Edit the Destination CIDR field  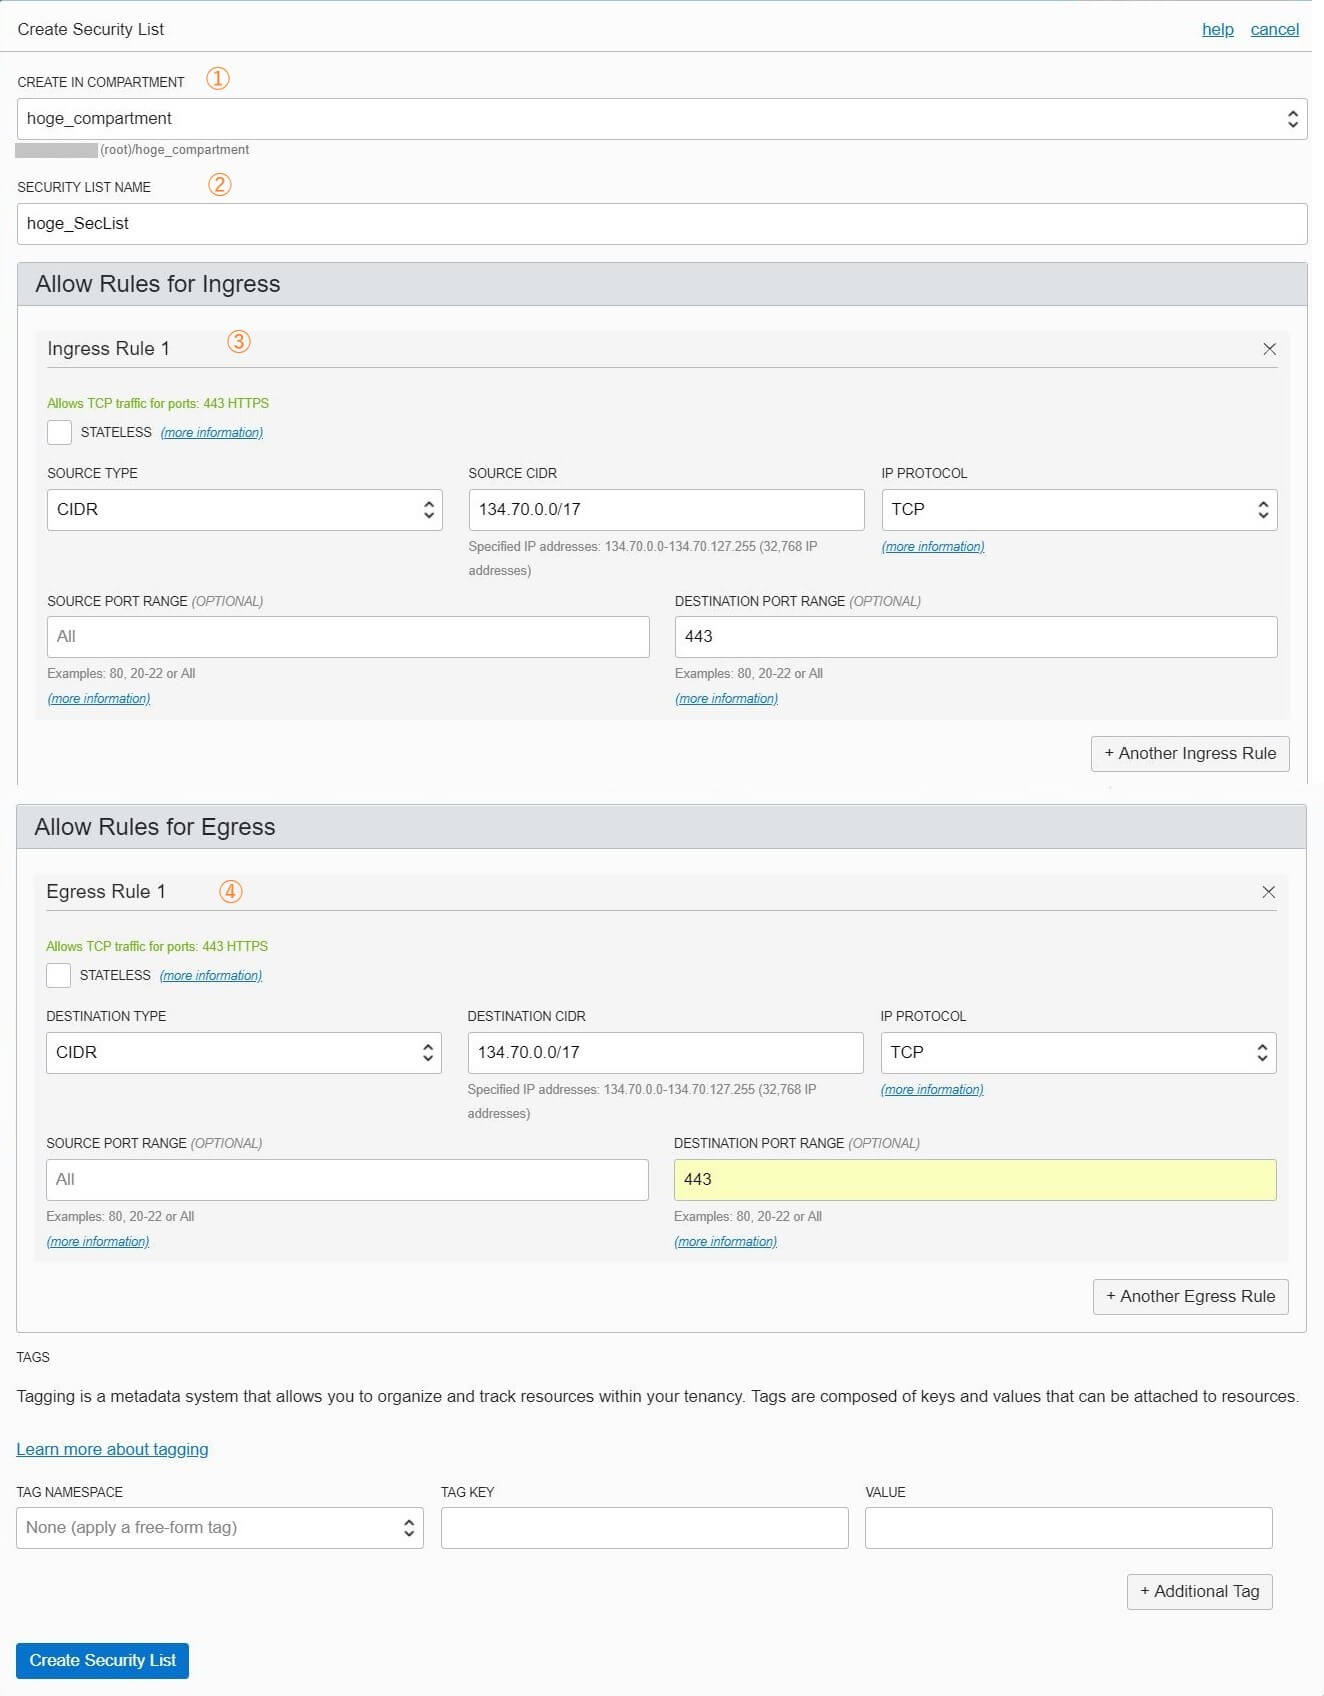[x=666, y=1053]
